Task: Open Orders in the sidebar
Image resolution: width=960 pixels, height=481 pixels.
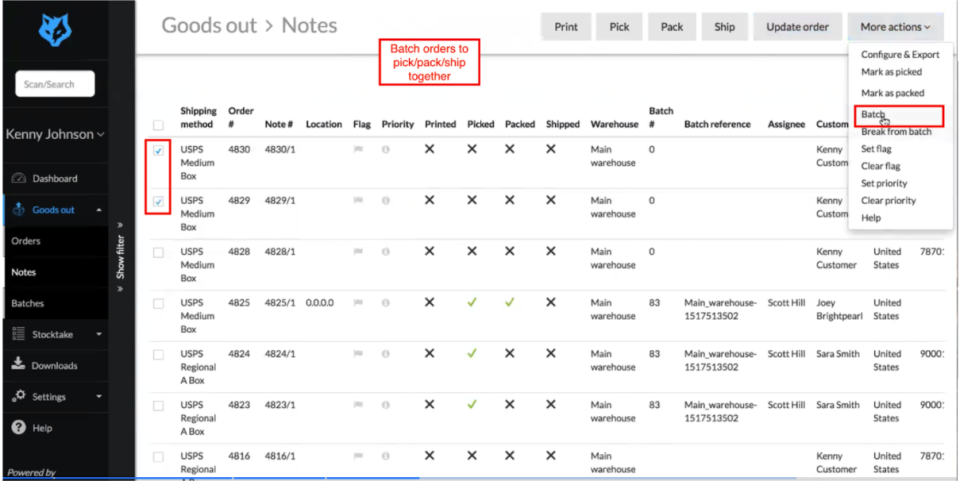Action: pyautogui.click(x=26, y=241)
